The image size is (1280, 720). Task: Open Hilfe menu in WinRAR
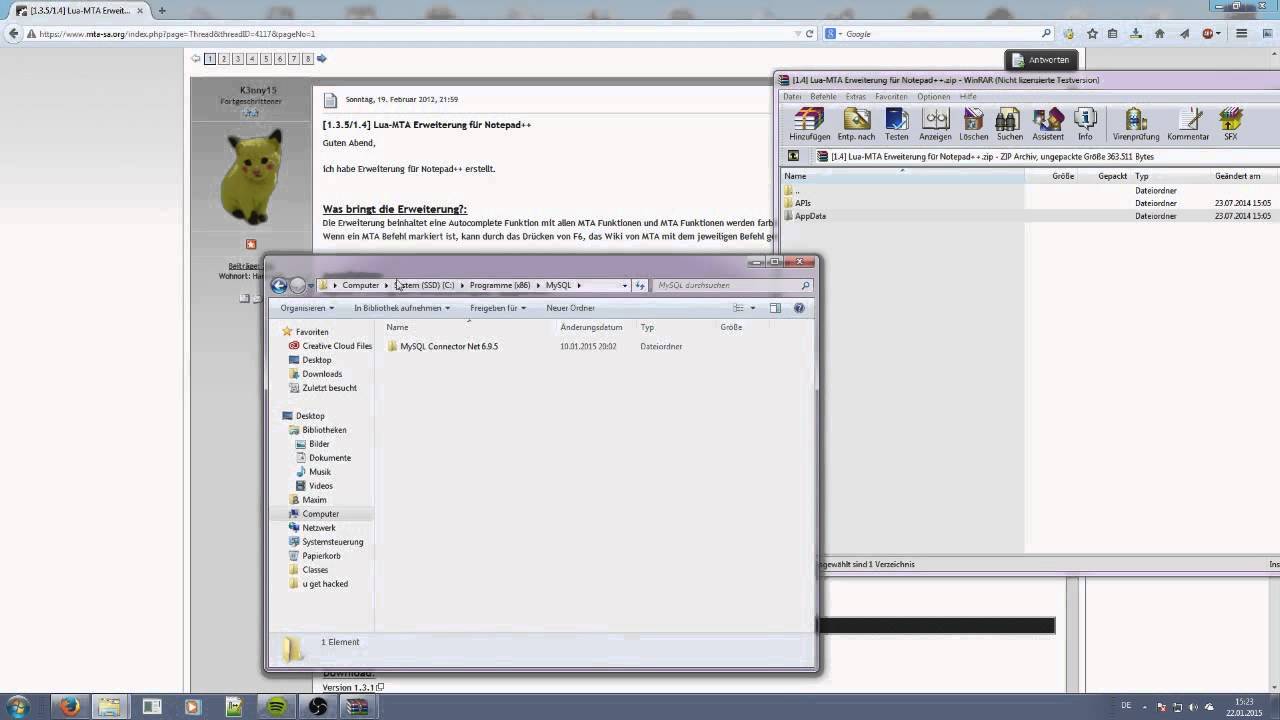968,97
